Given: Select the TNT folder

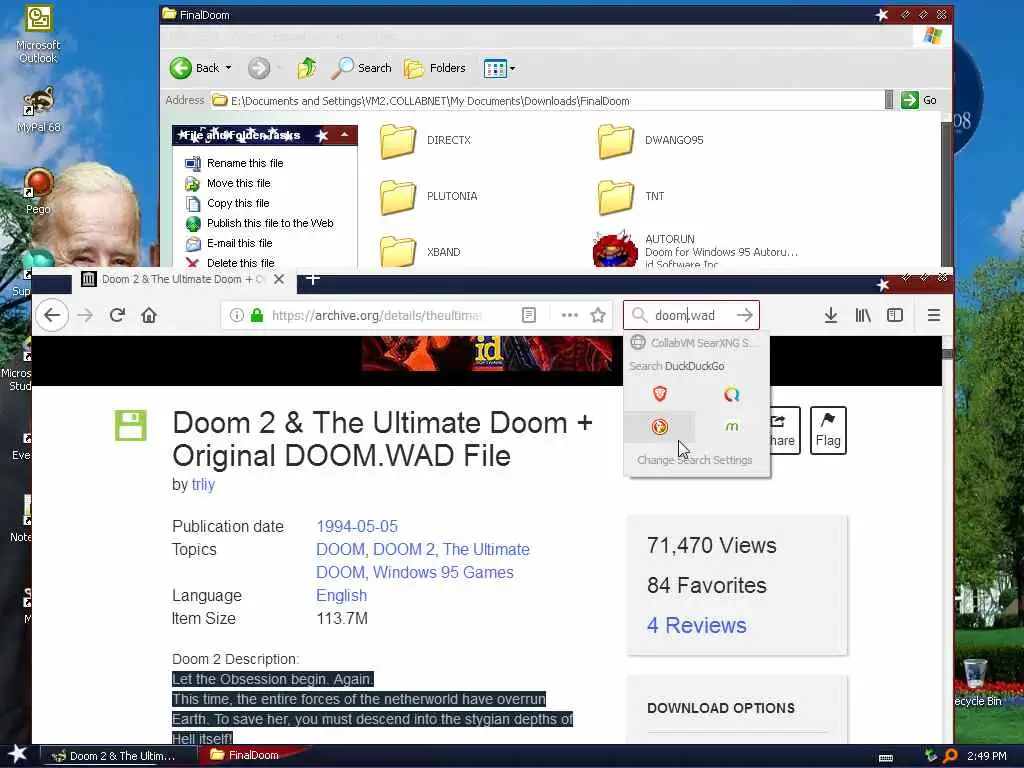Looking at the screenshot, I should (631, 196).
